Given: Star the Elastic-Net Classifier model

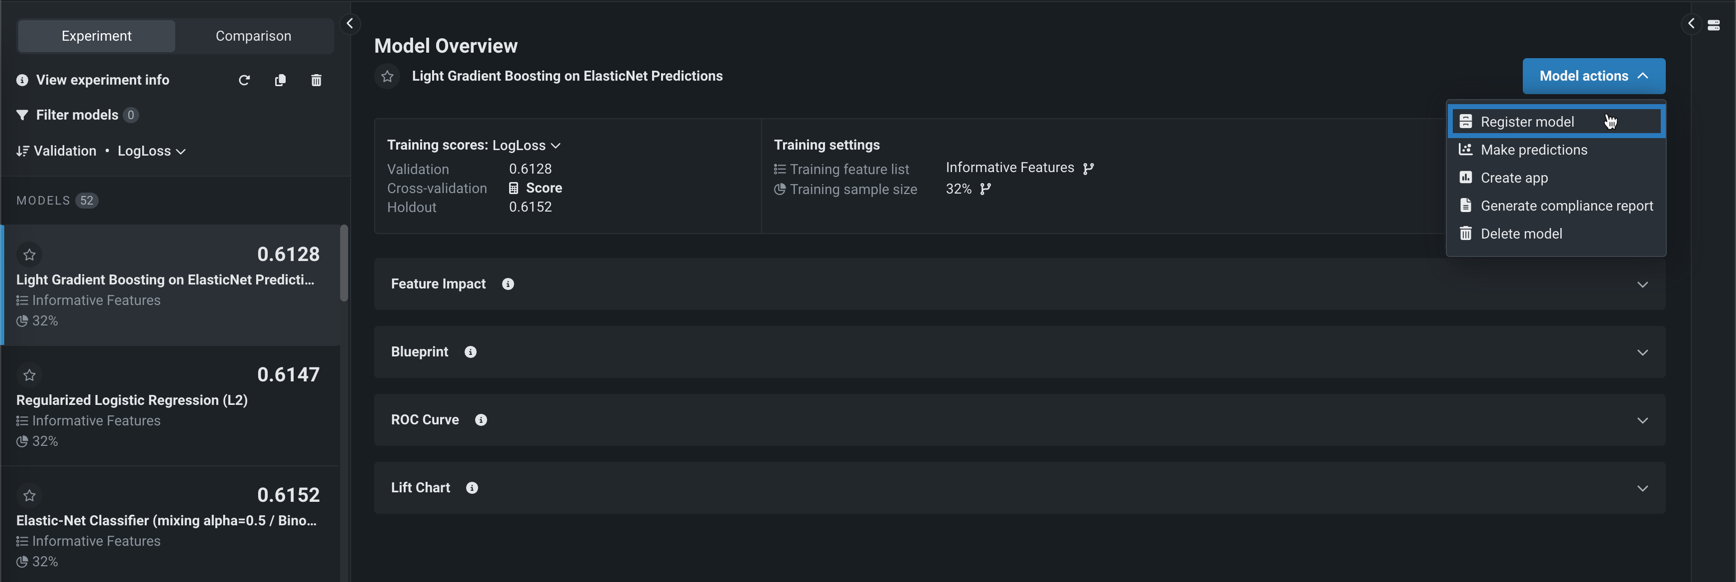Looking at the screenshot, I should click(30, 495).
